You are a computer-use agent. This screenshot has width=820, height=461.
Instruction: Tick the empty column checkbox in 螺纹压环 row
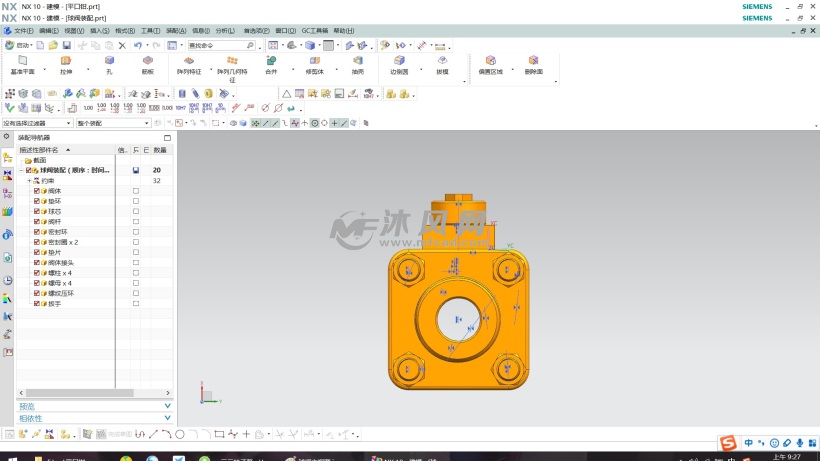[136, 293]
